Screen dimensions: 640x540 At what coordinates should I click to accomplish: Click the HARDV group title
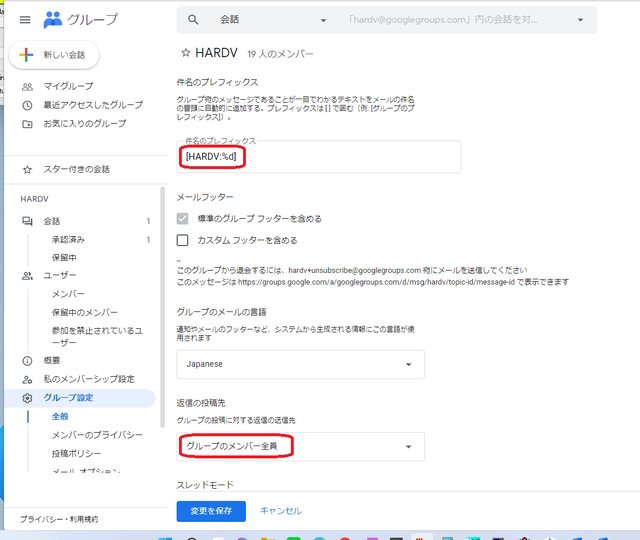[x=216, y=53]
